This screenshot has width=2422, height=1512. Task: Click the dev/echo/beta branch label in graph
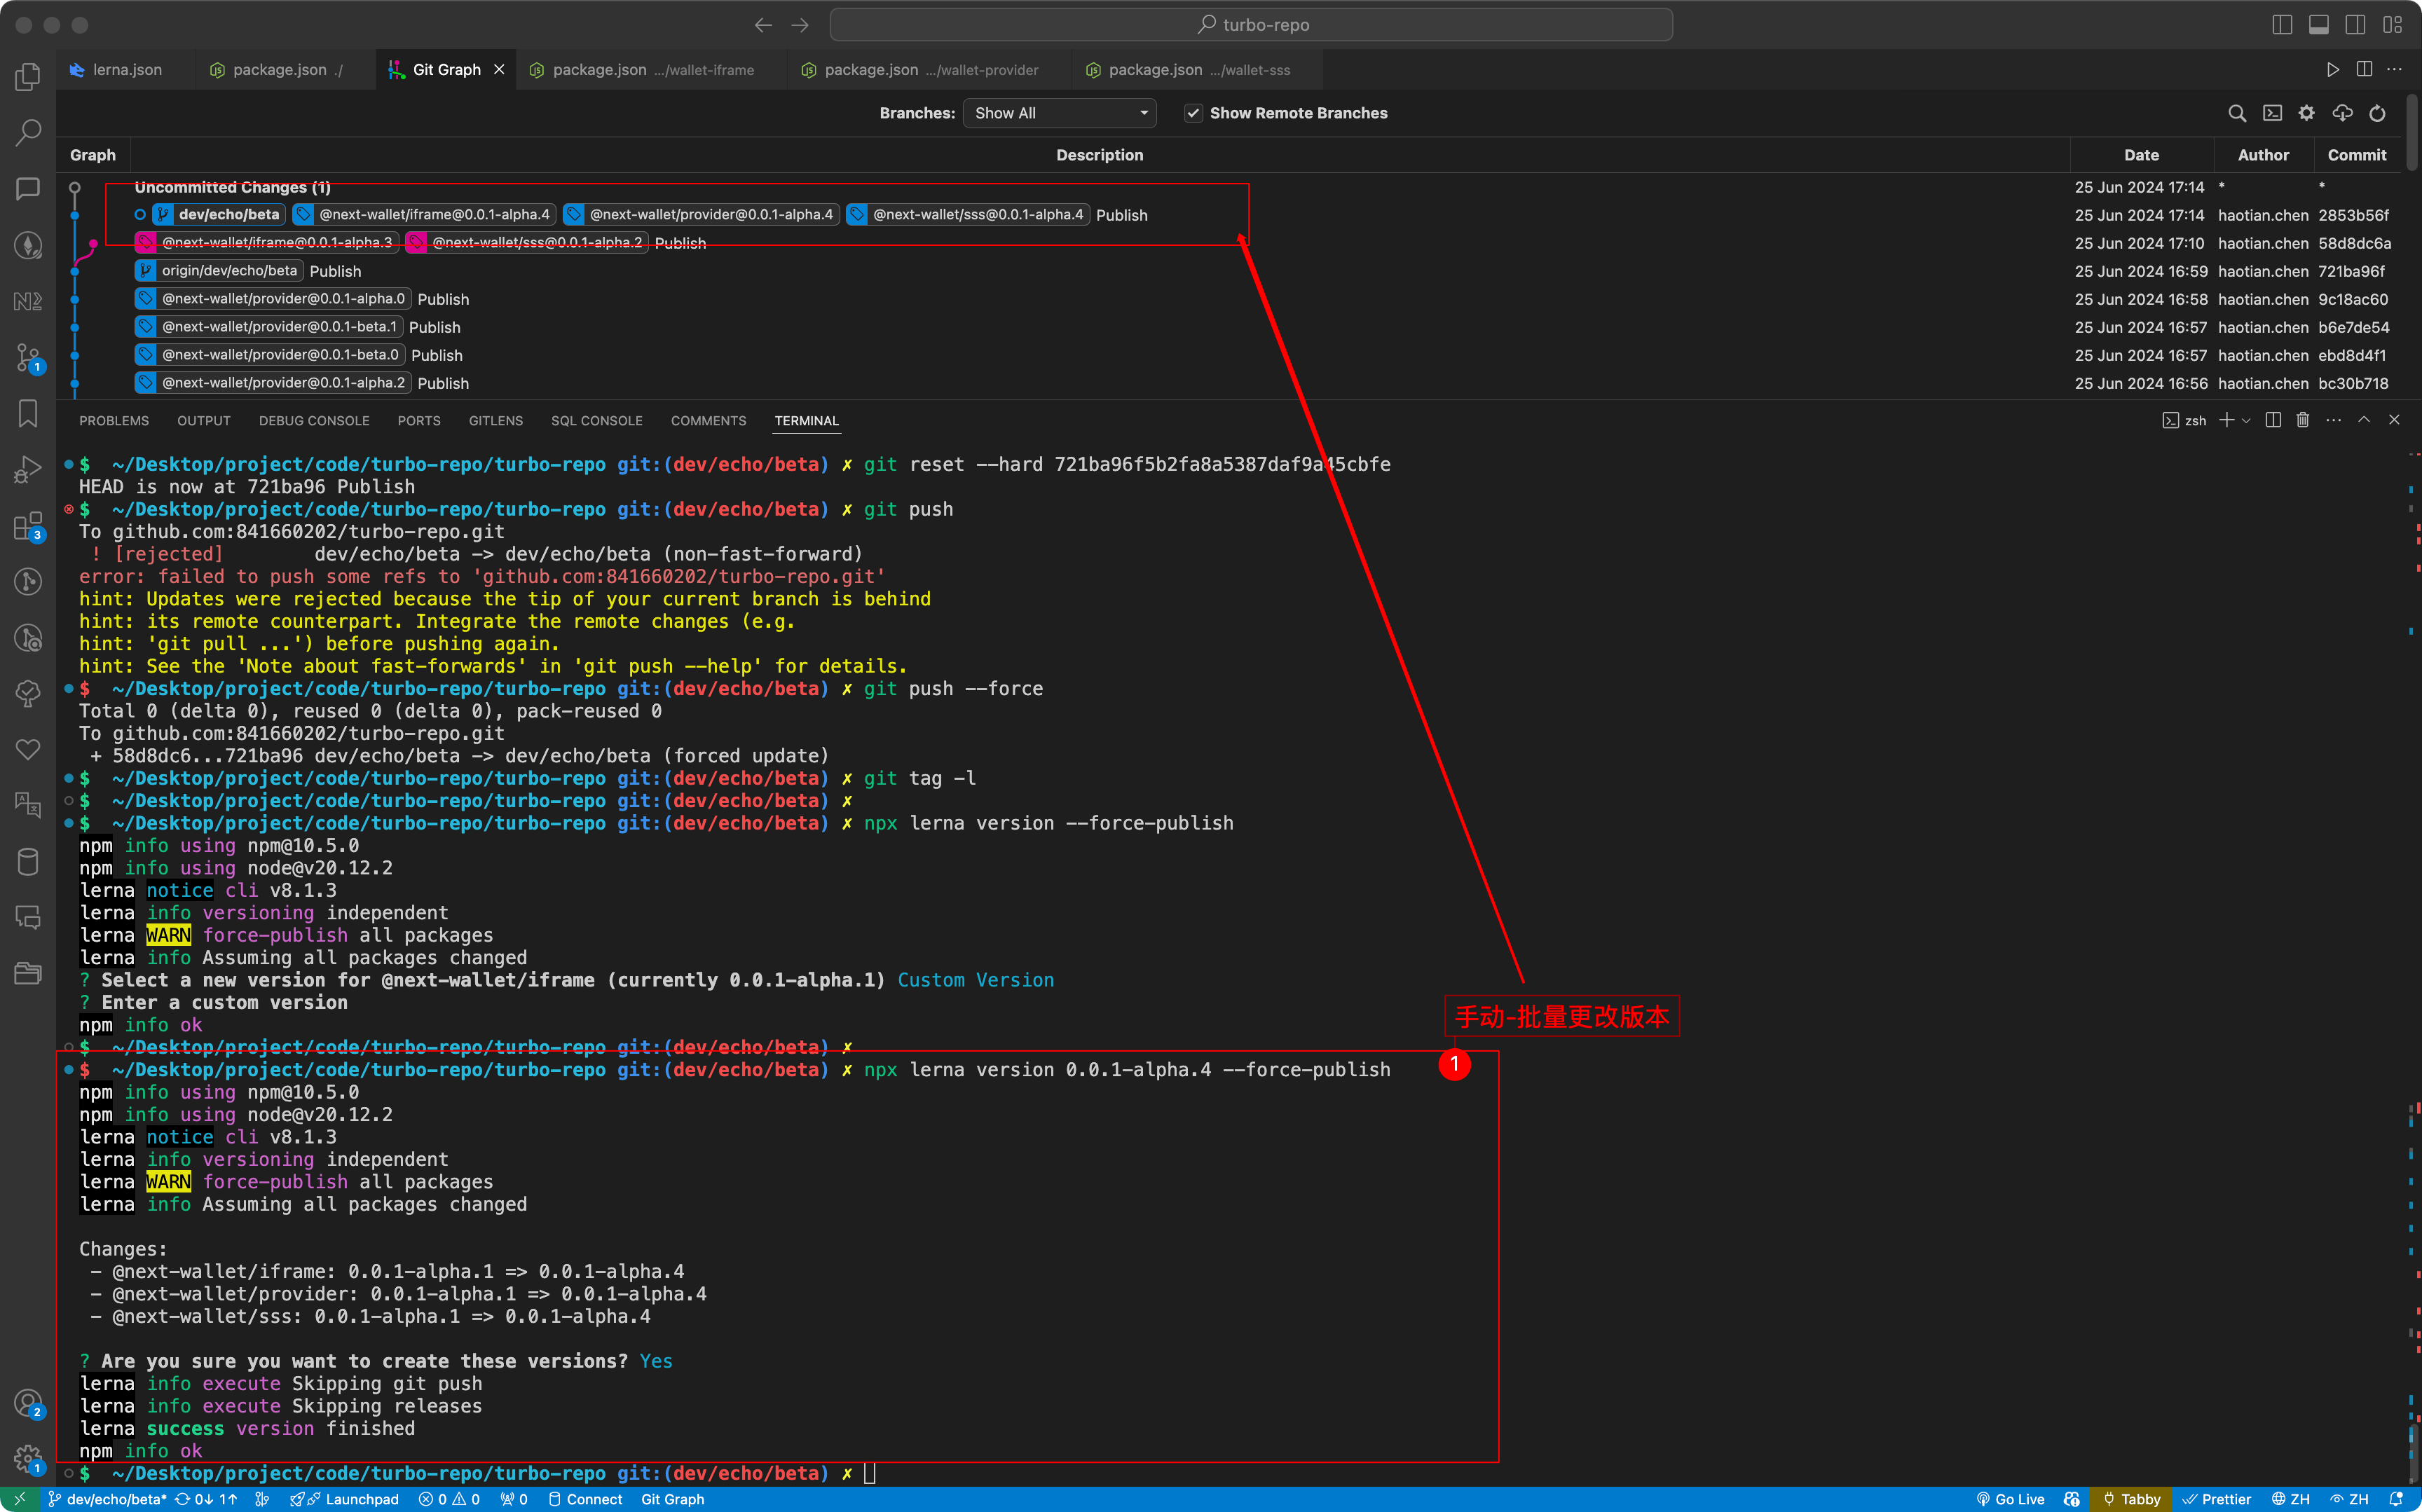[219, 215]
